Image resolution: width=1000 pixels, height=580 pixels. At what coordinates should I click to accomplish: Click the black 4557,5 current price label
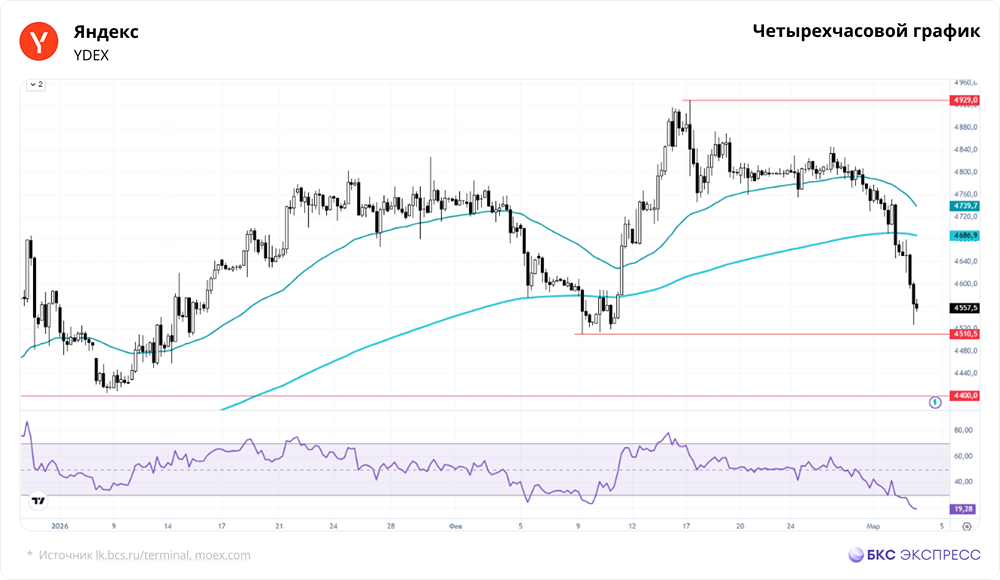[964, 308]
